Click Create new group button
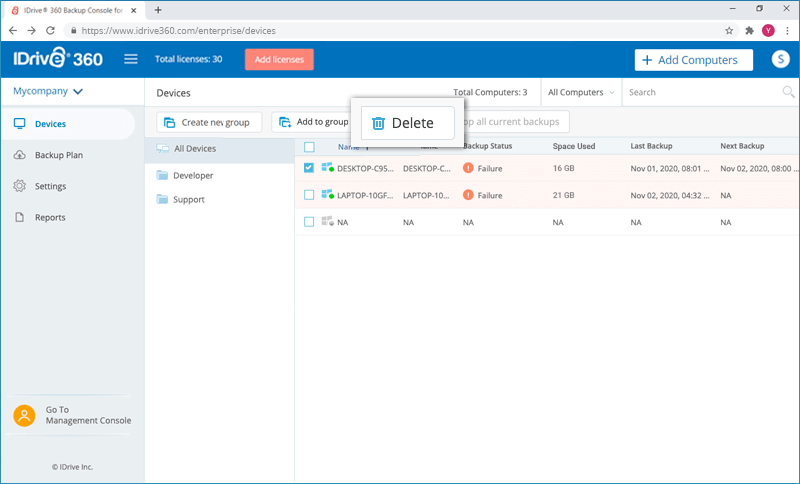800x484 pixels. click(209, 122)
